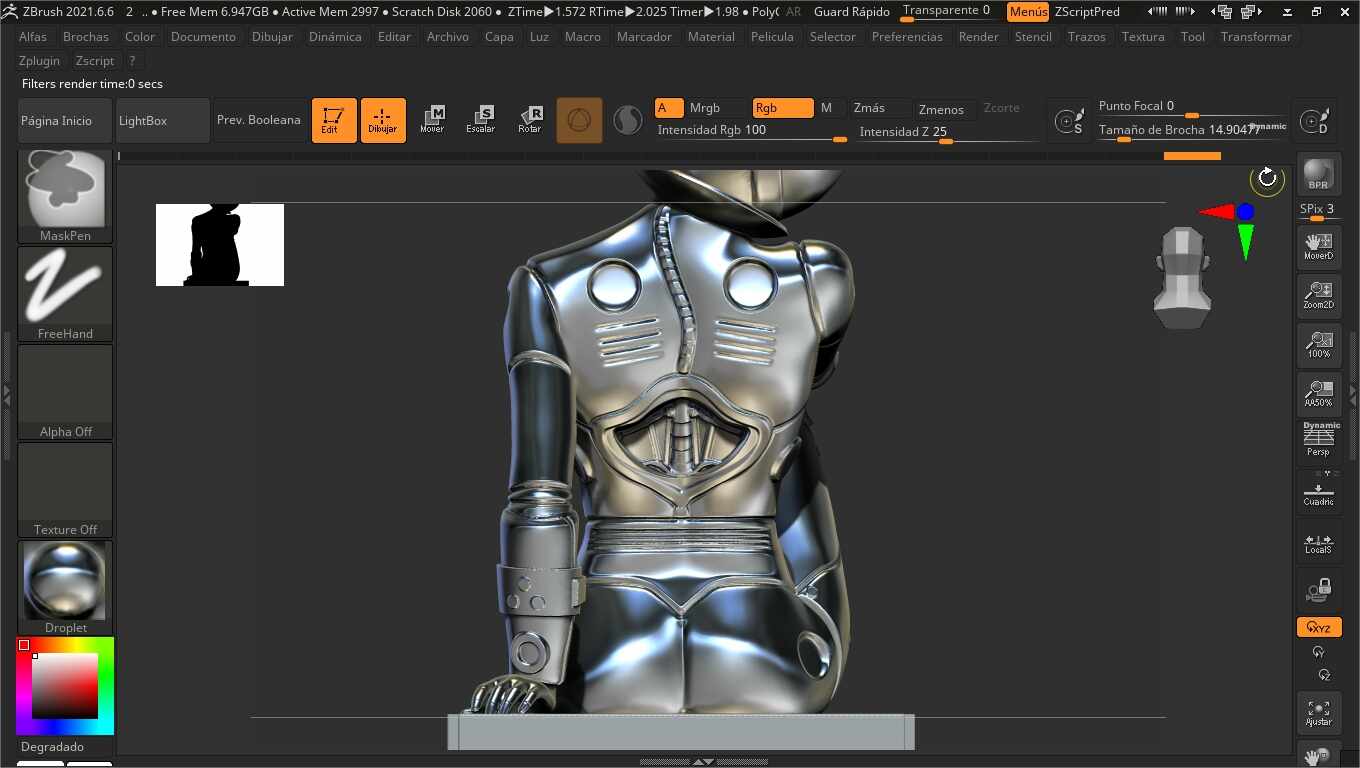Click the SPix 3 slider

tap(1318, 210)
